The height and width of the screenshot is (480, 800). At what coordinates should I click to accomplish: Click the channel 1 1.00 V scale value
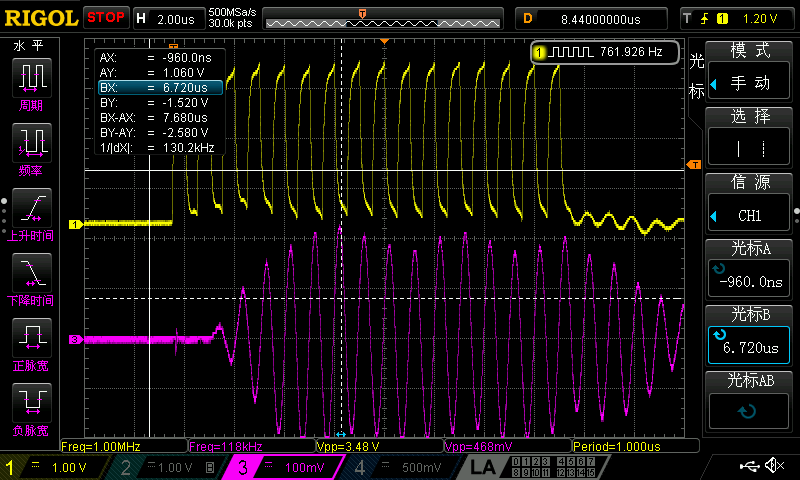[x=69, y=468]
